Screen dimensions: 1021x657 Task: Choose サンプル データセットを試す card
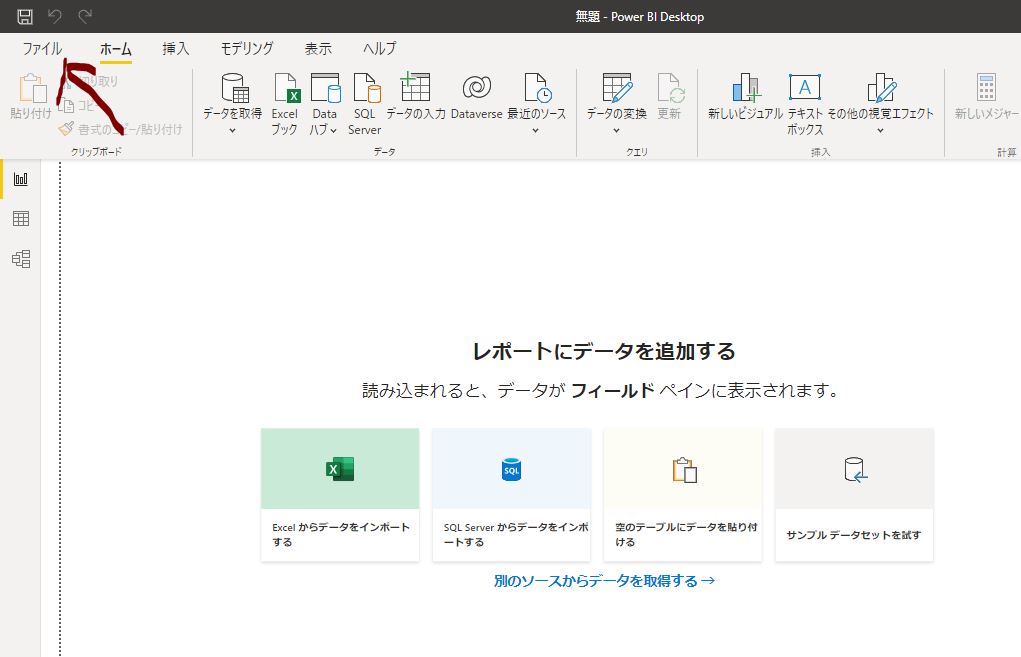pos(854,494)
